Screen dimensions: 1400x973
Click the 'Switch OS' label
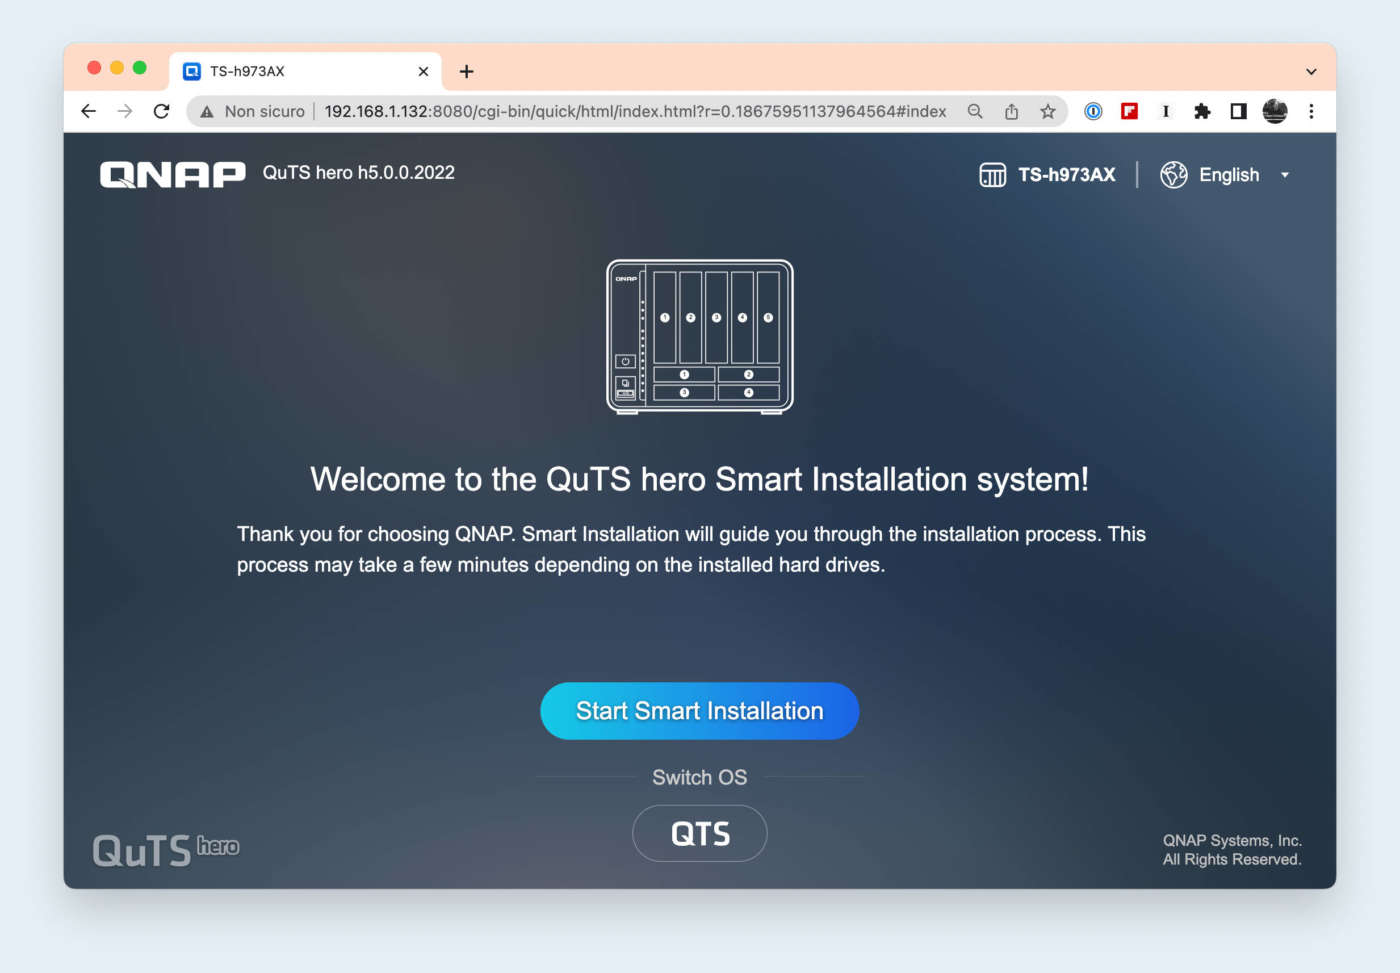click(700, 777)
